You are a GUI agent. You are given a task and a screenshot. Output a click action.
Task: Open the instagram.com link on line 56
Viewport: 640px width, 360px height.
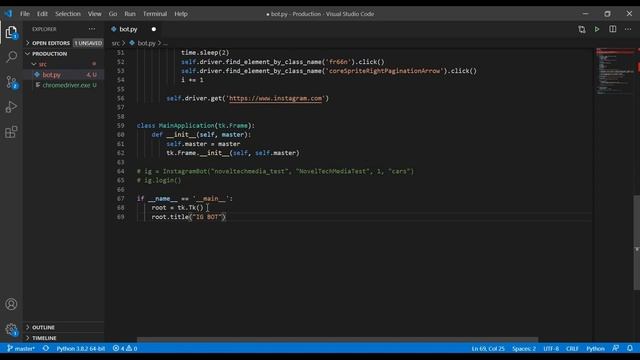pyautogui.click(x=276, y=98)
